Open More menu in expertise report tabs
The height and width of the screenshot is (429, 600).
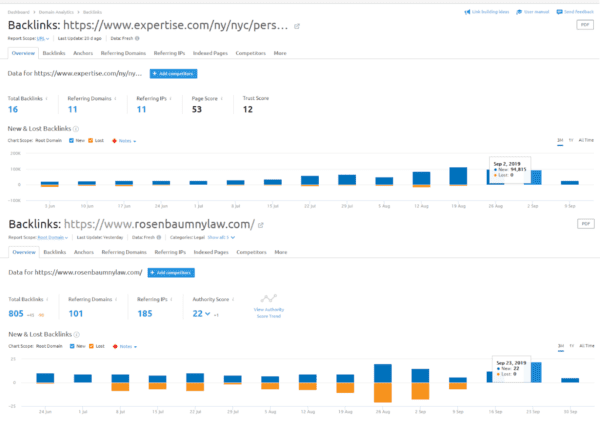pyautogui.click(x=280, y=53)
